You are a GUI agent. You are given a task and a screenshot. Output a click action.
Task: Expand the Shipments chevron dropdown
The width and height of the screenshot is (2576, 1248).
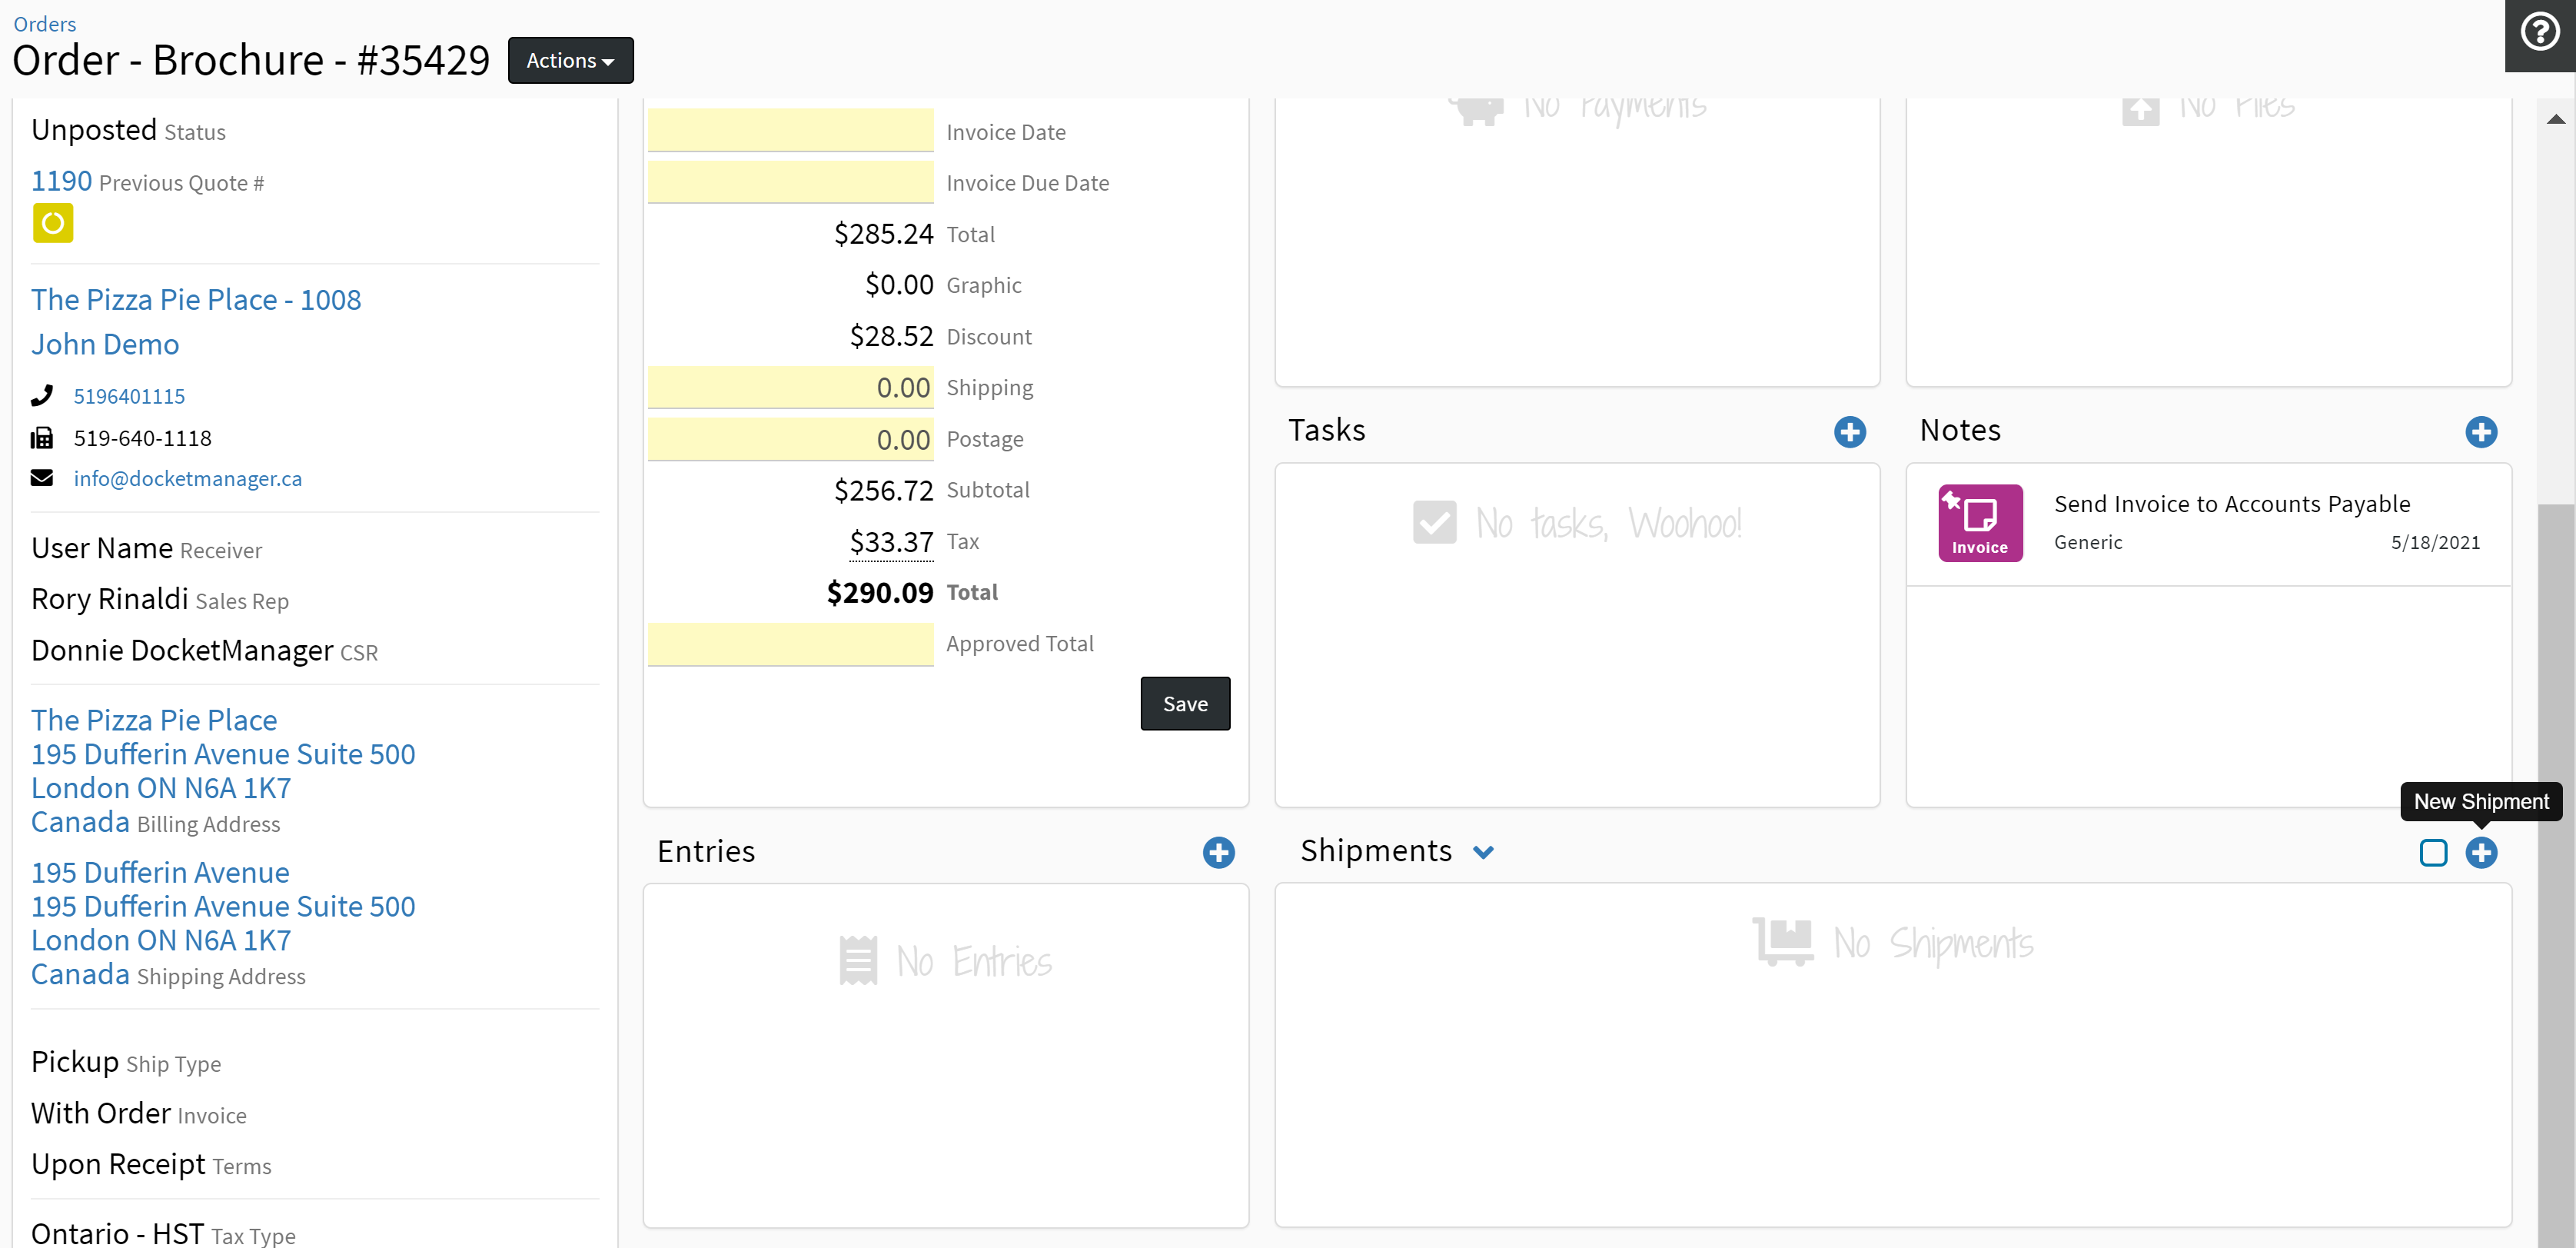[1483, 852]
